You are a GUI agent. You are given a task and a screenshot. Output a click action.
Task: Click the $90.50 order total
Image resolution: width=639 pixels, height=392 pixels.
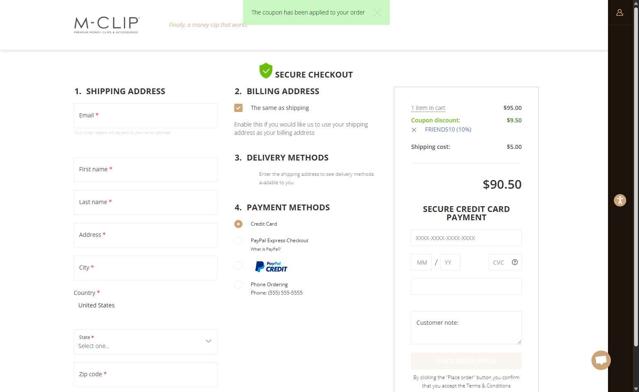click(x=502, y=185)
